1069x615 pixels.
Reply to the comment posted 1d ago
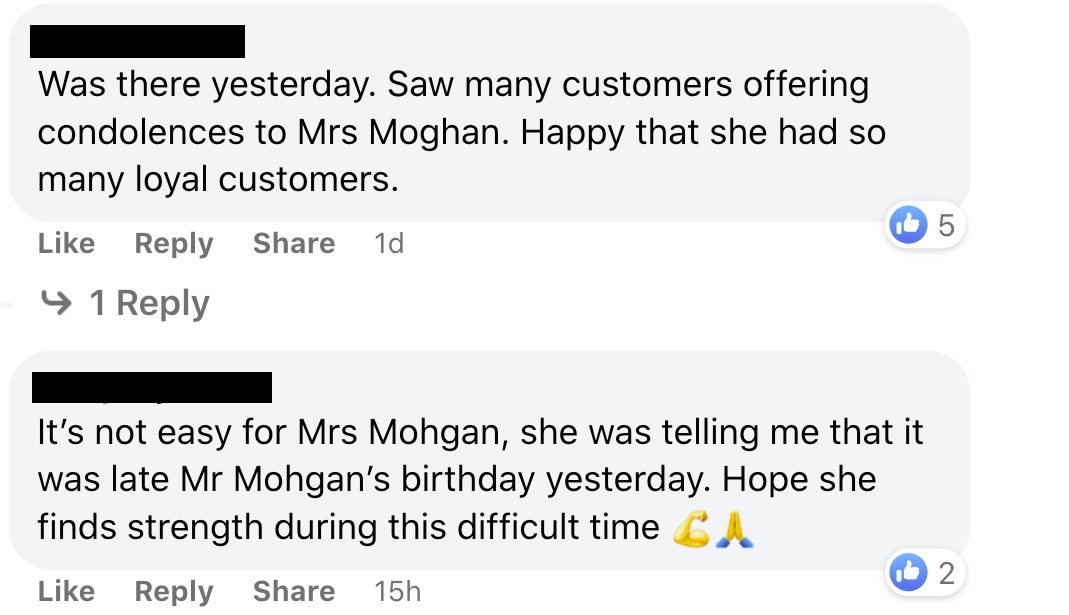tap(174, 243)
